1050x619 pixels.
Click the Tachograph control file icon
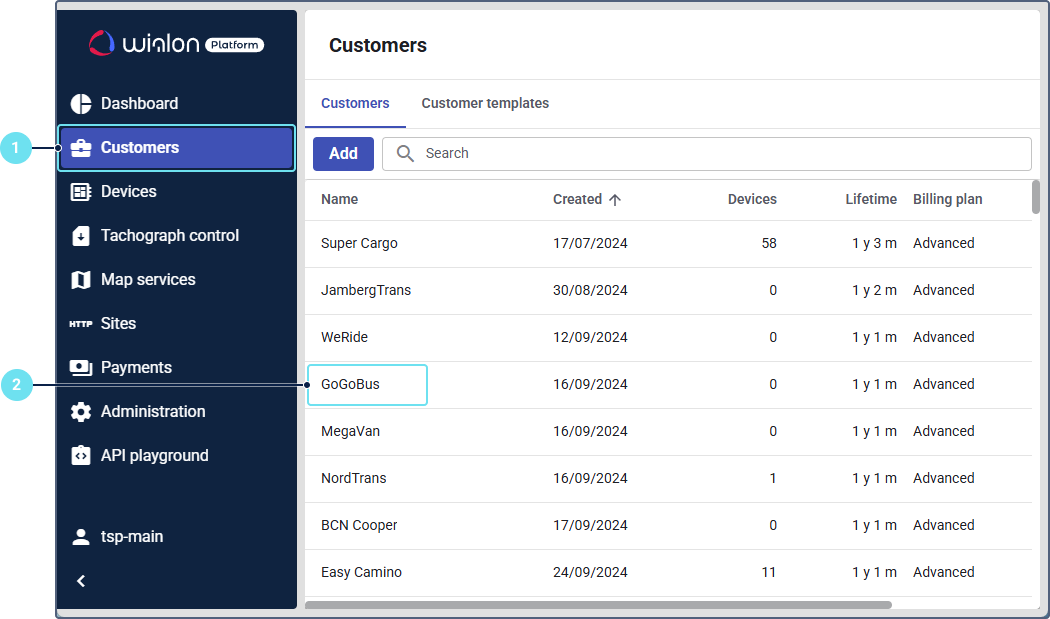81,236
